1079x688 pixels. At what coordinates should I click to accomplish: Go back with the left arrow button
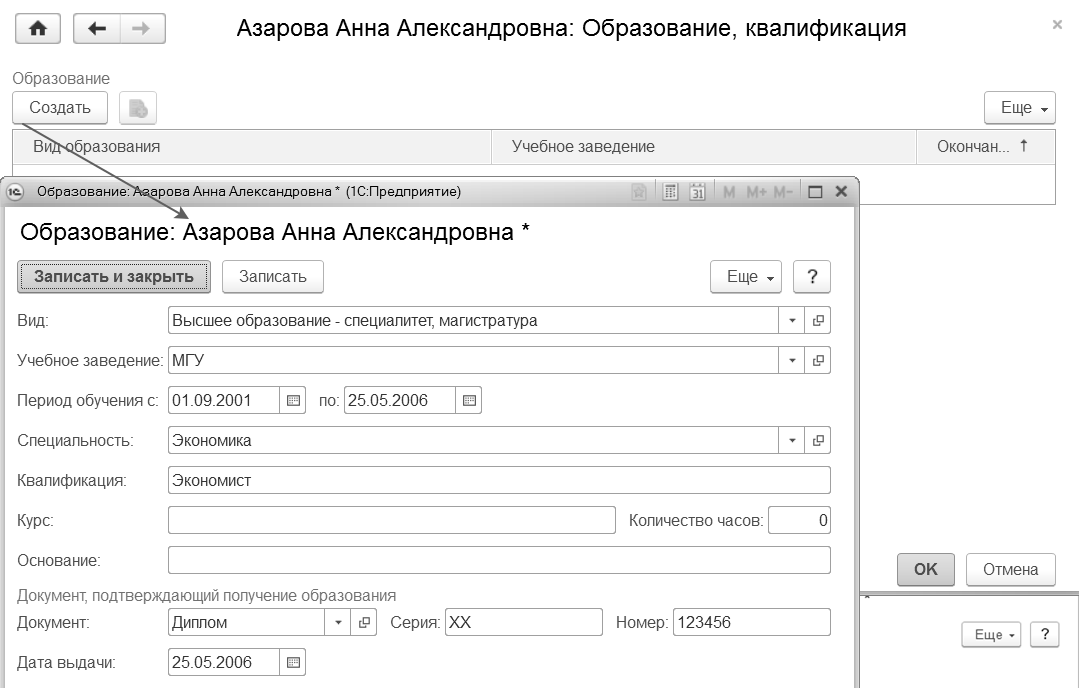97,29
